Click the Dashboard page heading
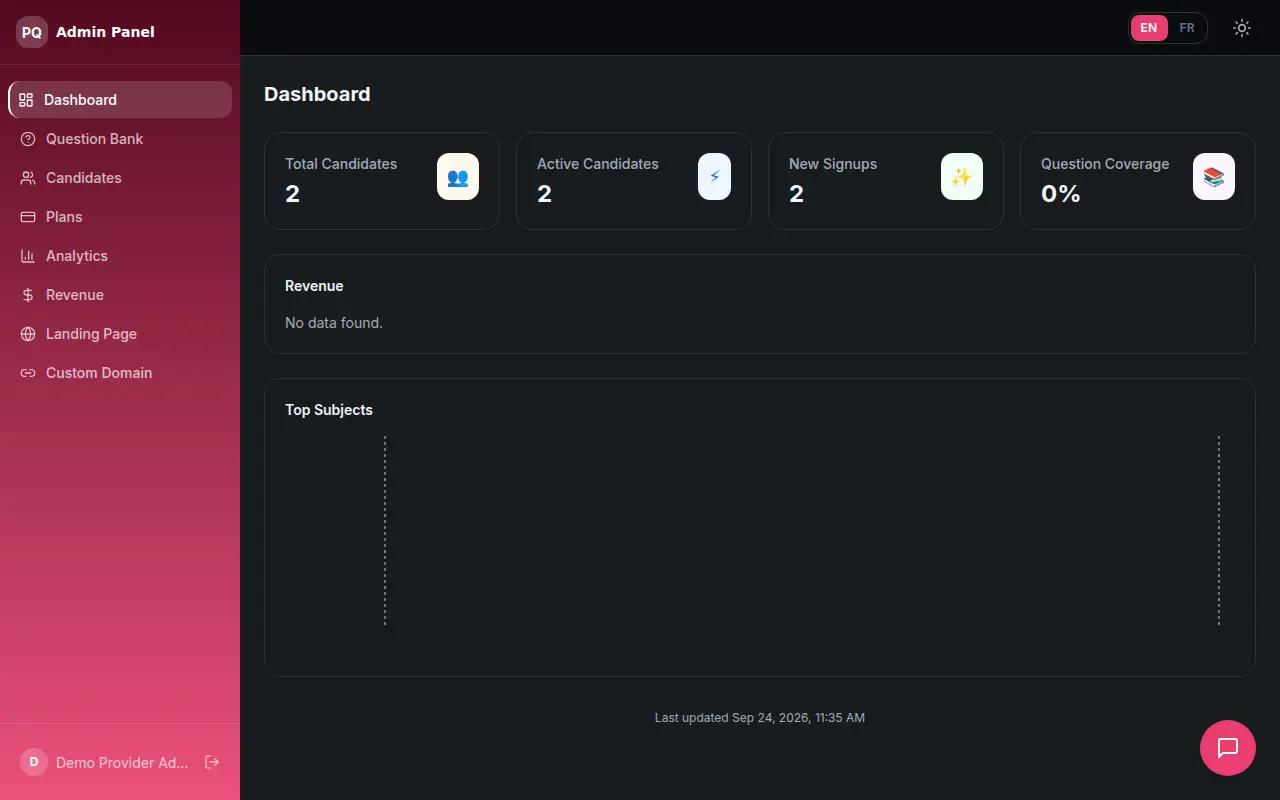This screenshot has height=800, width=1280. point(317,94)
